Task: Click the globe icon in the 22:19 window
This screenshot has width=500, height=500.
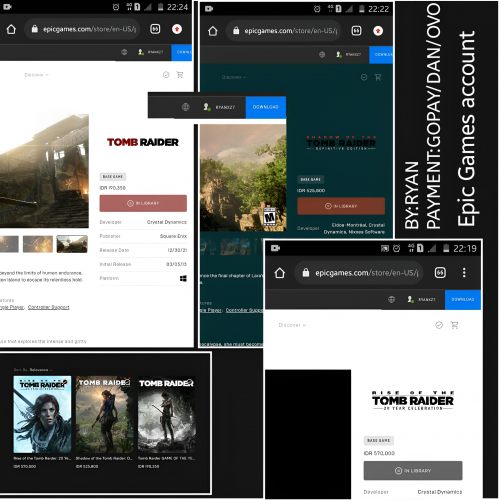Action: click(x=392, y=299)
